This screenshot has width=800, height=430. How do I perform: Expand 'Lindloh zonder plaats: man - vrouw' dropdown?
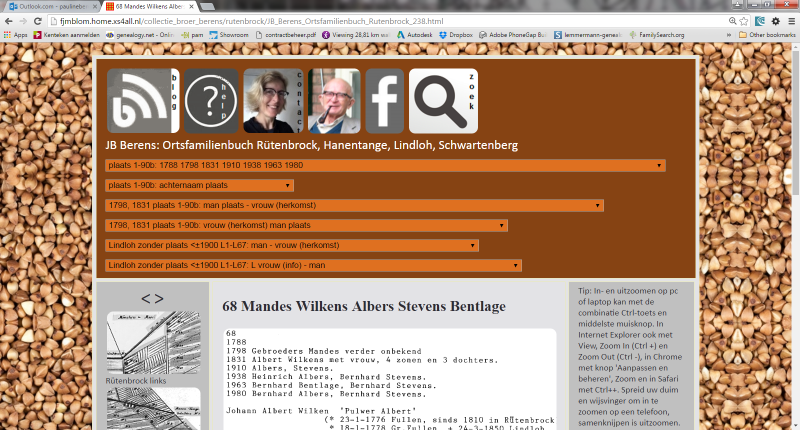click(x=292, y=245)
